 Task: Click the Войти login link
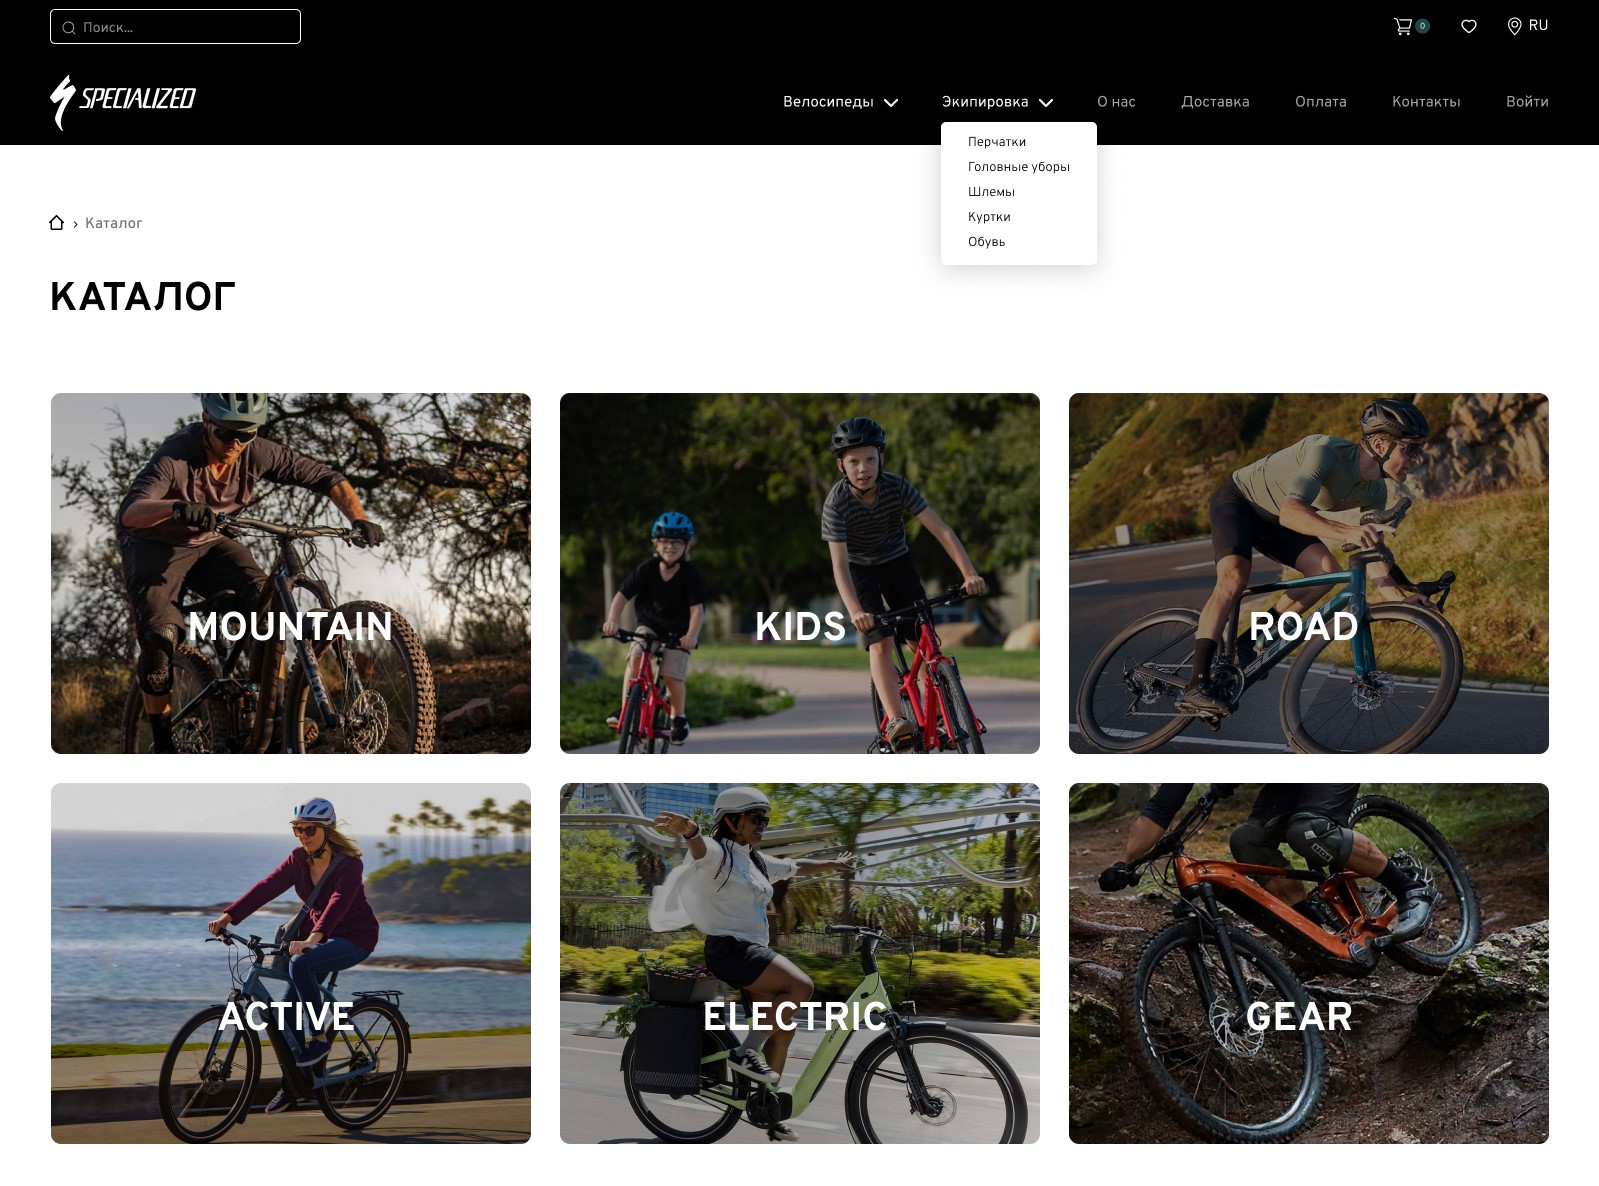pos(1527,102)
